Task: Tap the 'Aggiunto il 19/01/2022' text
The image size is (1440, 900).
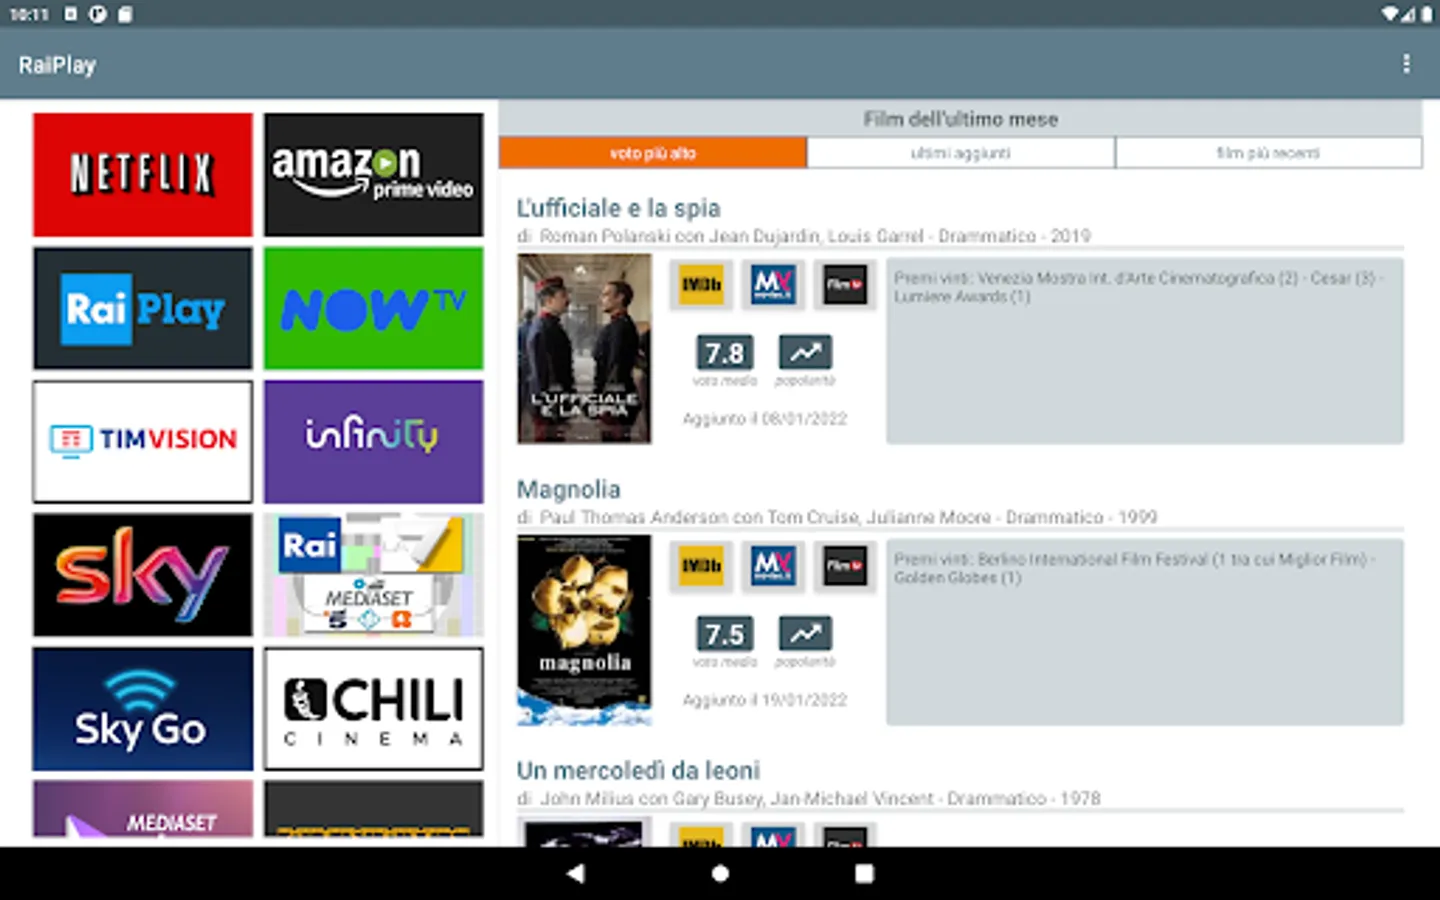Action: click(x=765, y=700)
